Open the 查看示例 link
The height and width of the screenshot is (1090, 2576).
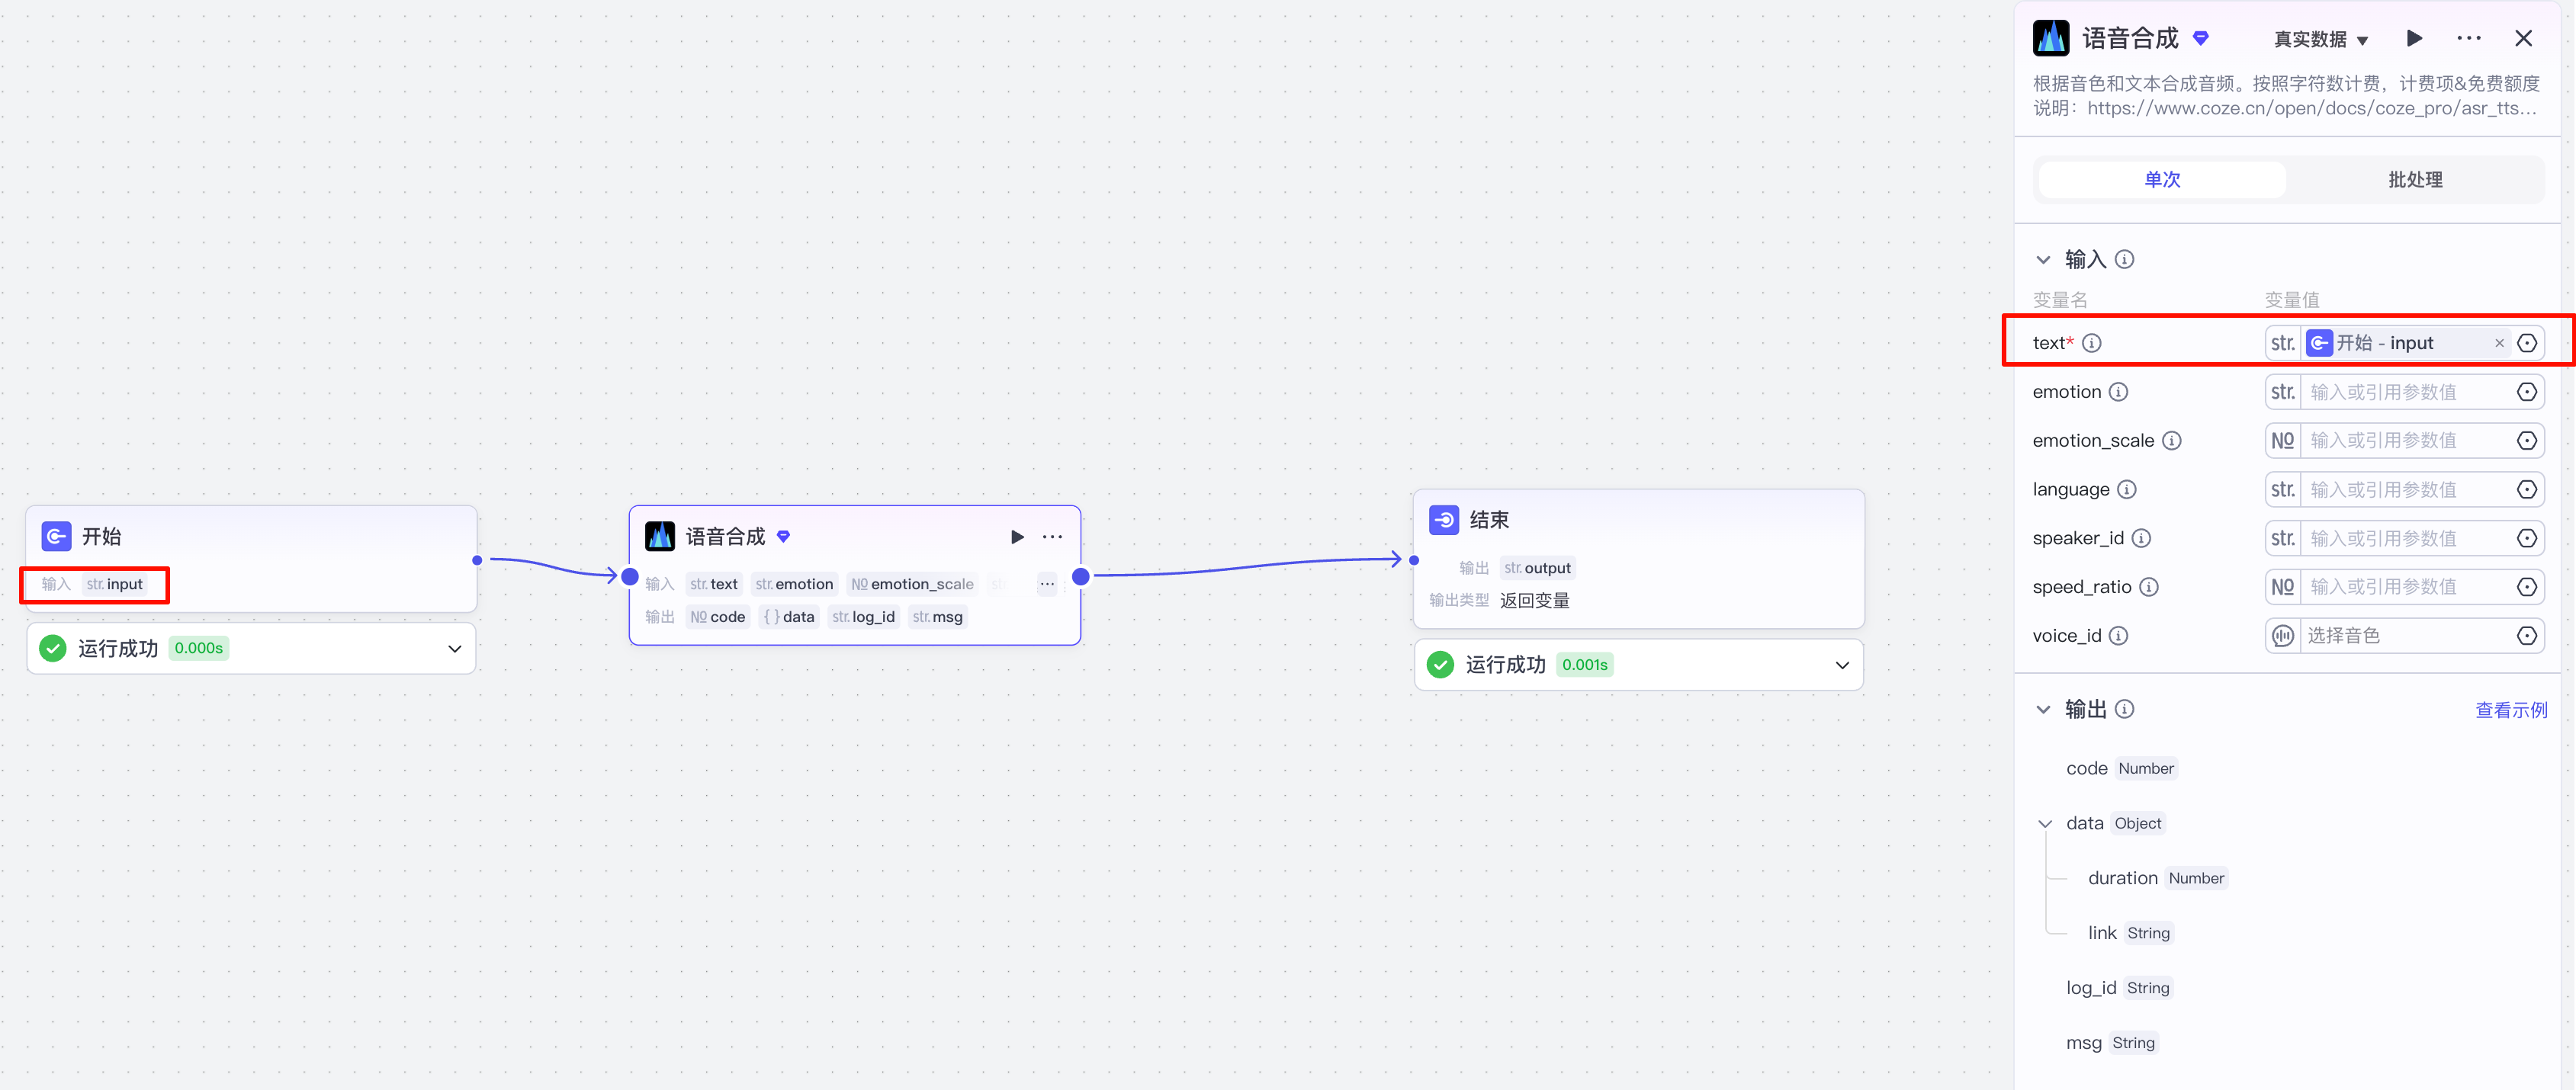[x=2510, y=710]
